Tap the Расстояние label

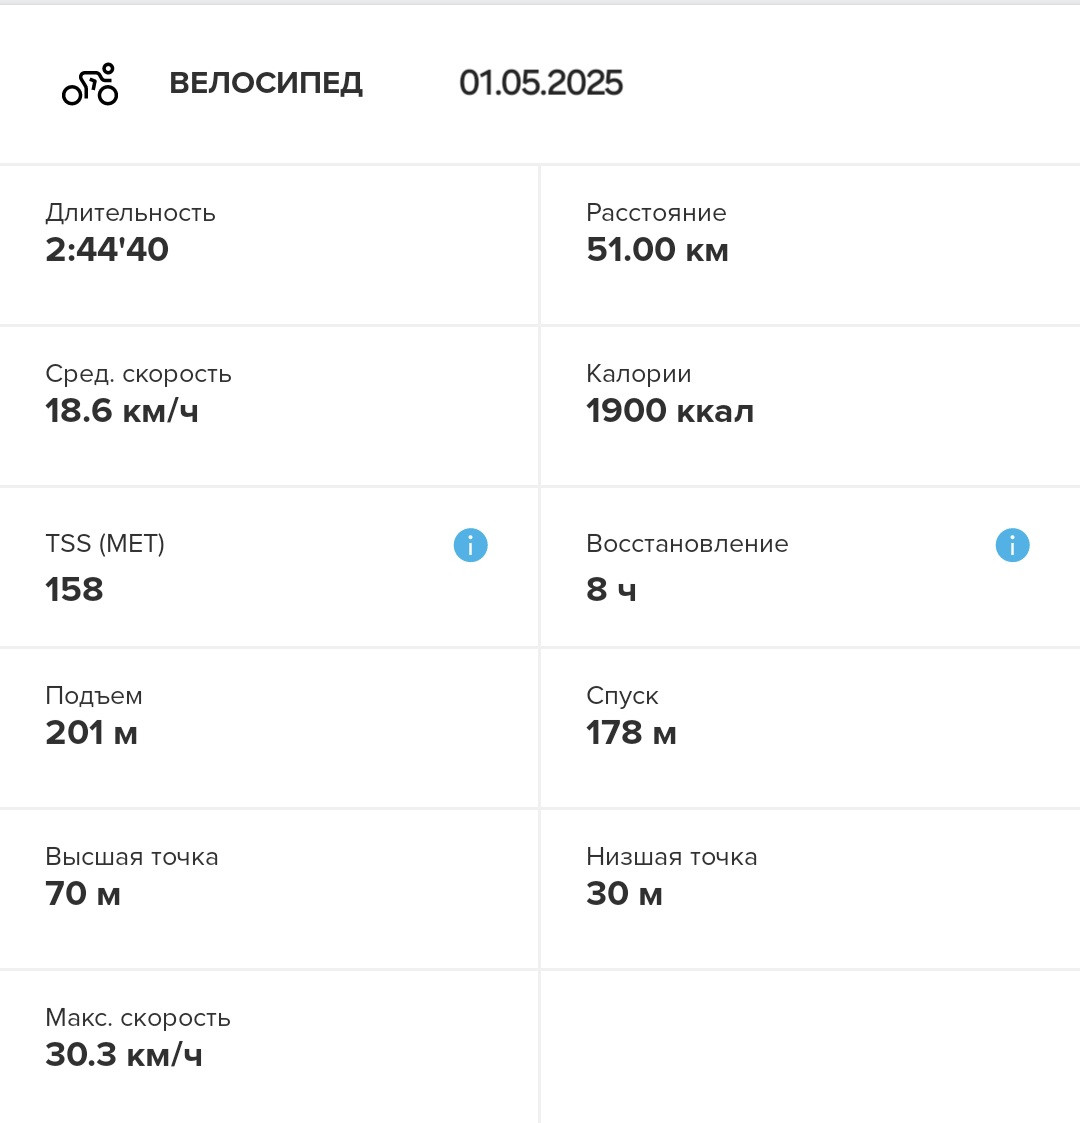[x=656, y=213]
